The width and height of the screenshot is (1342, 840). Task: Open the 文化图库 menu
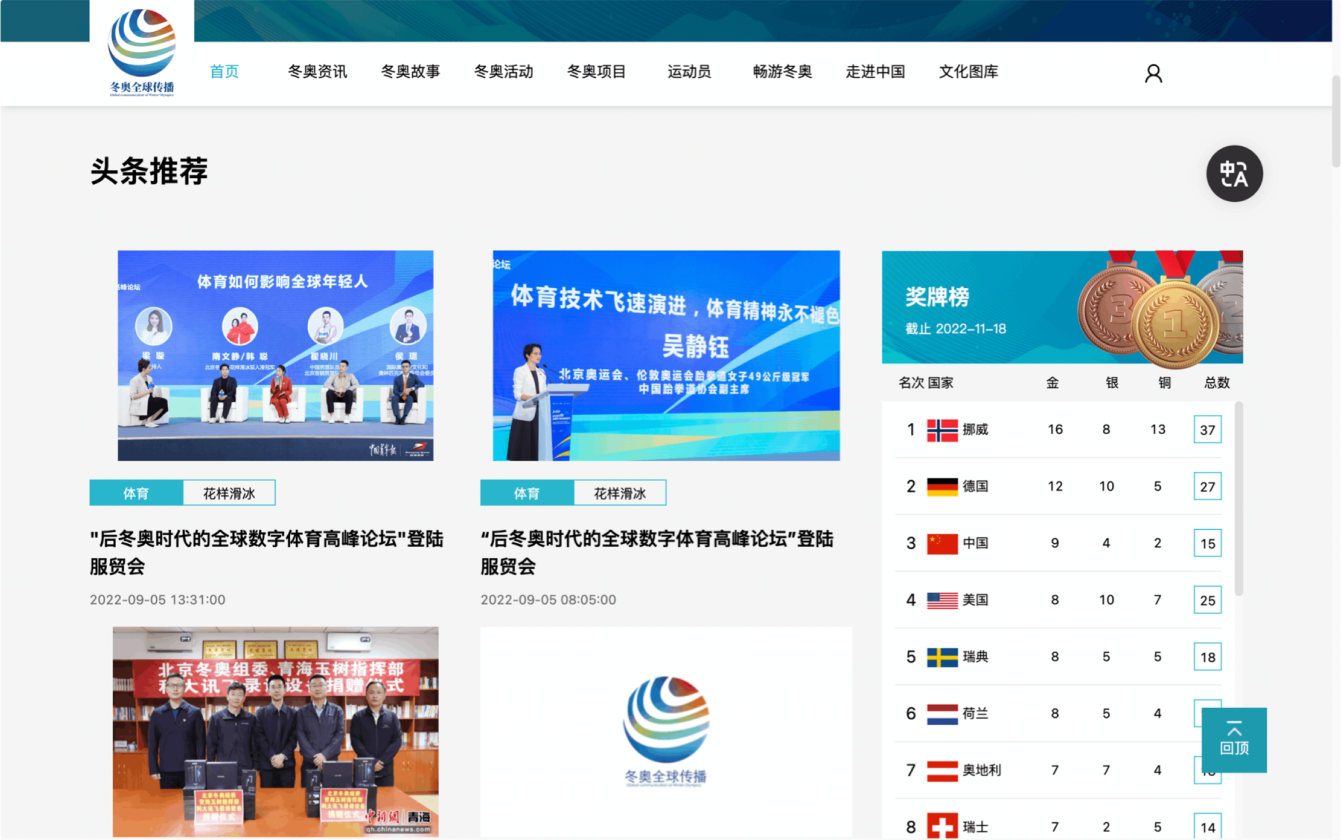tap(968, 72)
